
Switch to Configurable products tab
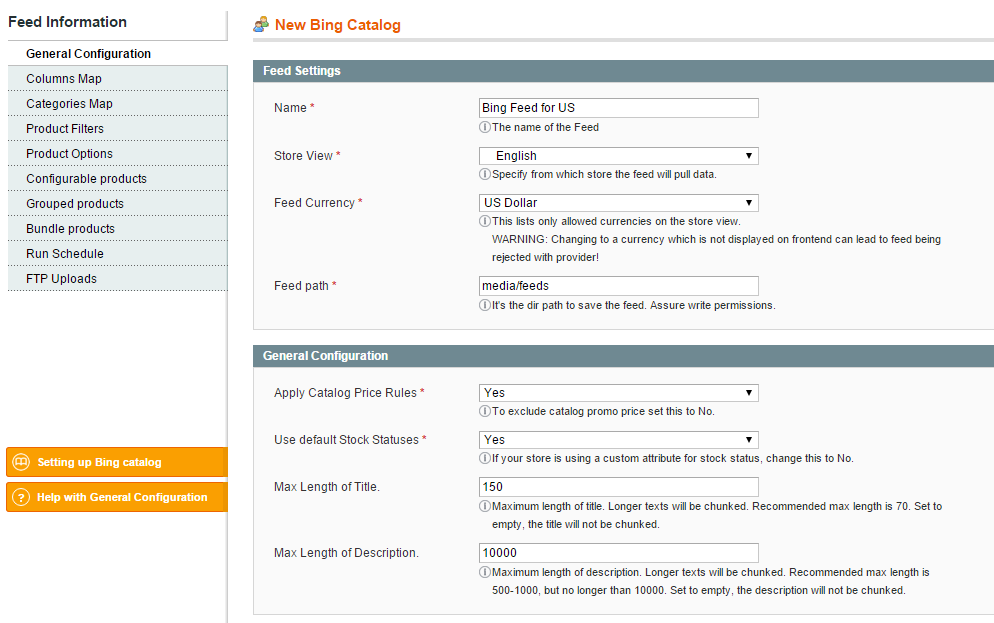[117, 178]
